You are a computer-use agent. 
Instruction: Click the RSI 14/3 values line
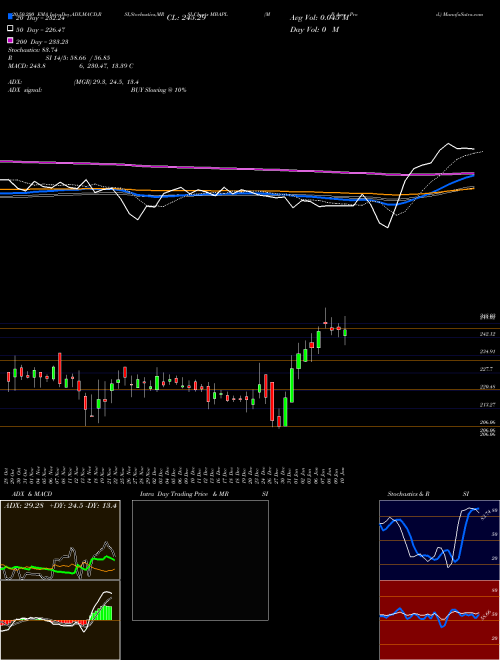59,58
